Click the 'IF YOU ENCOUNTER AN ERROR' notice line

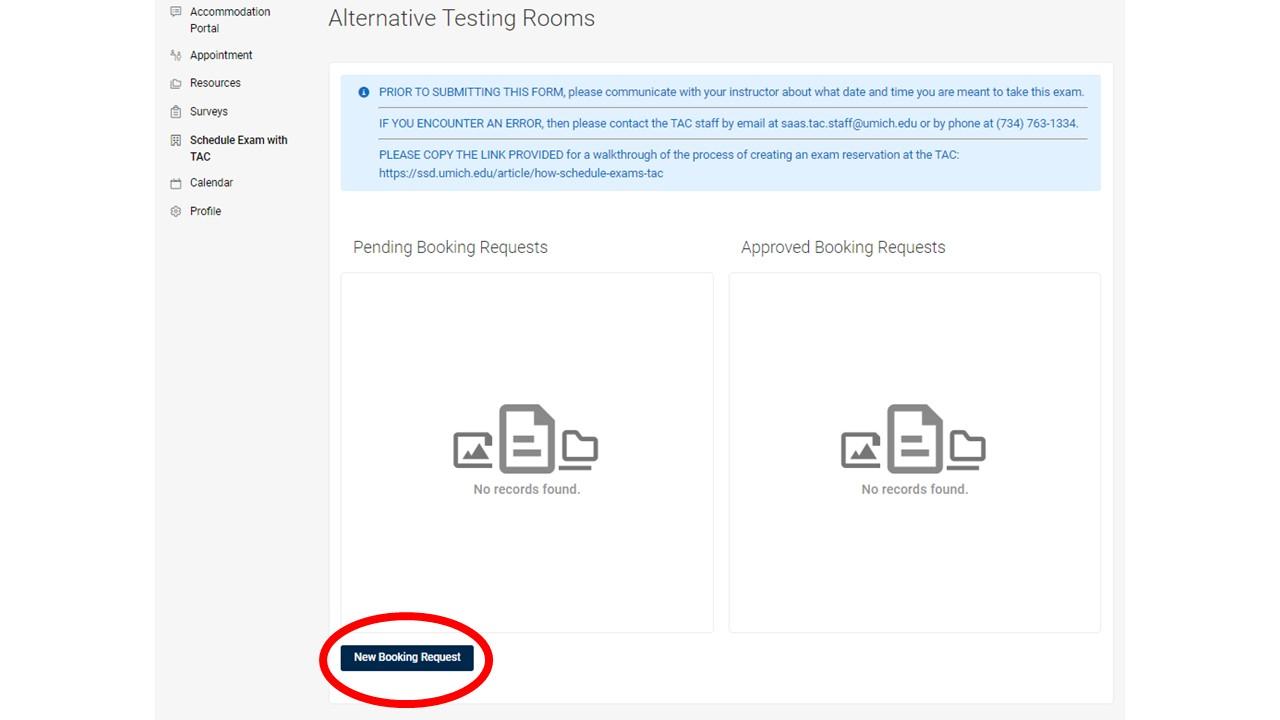[x=728, y=124]
